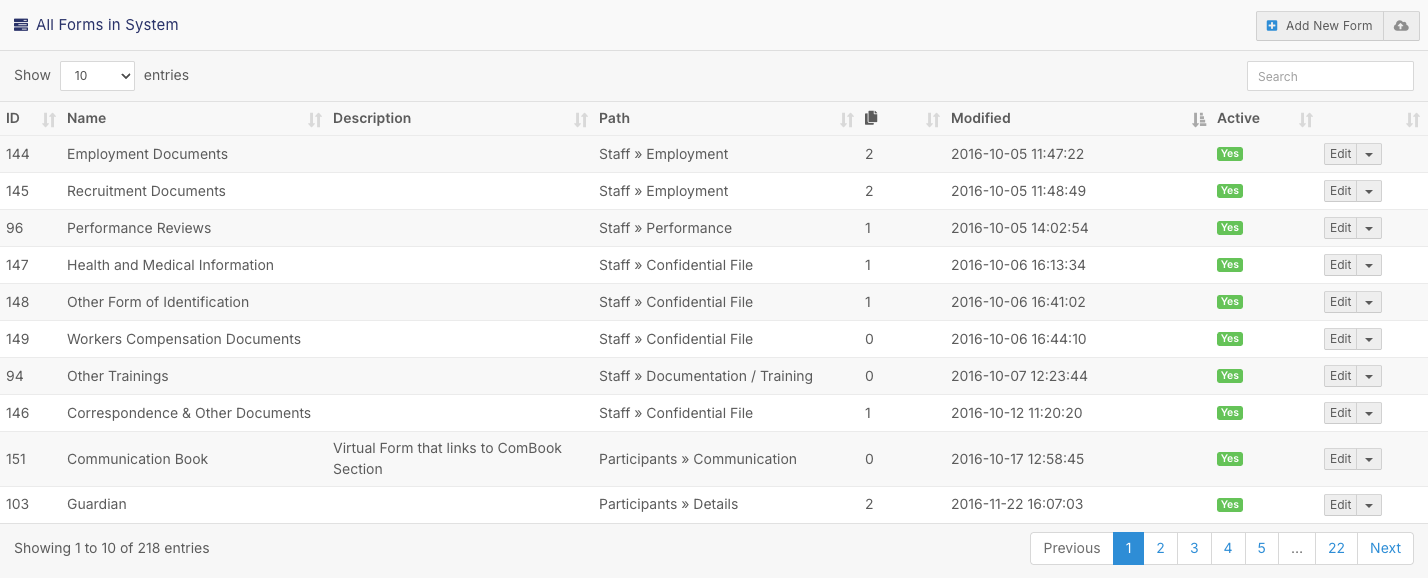
Task: Sort by Path column arrows
Action: click(847, 120)
